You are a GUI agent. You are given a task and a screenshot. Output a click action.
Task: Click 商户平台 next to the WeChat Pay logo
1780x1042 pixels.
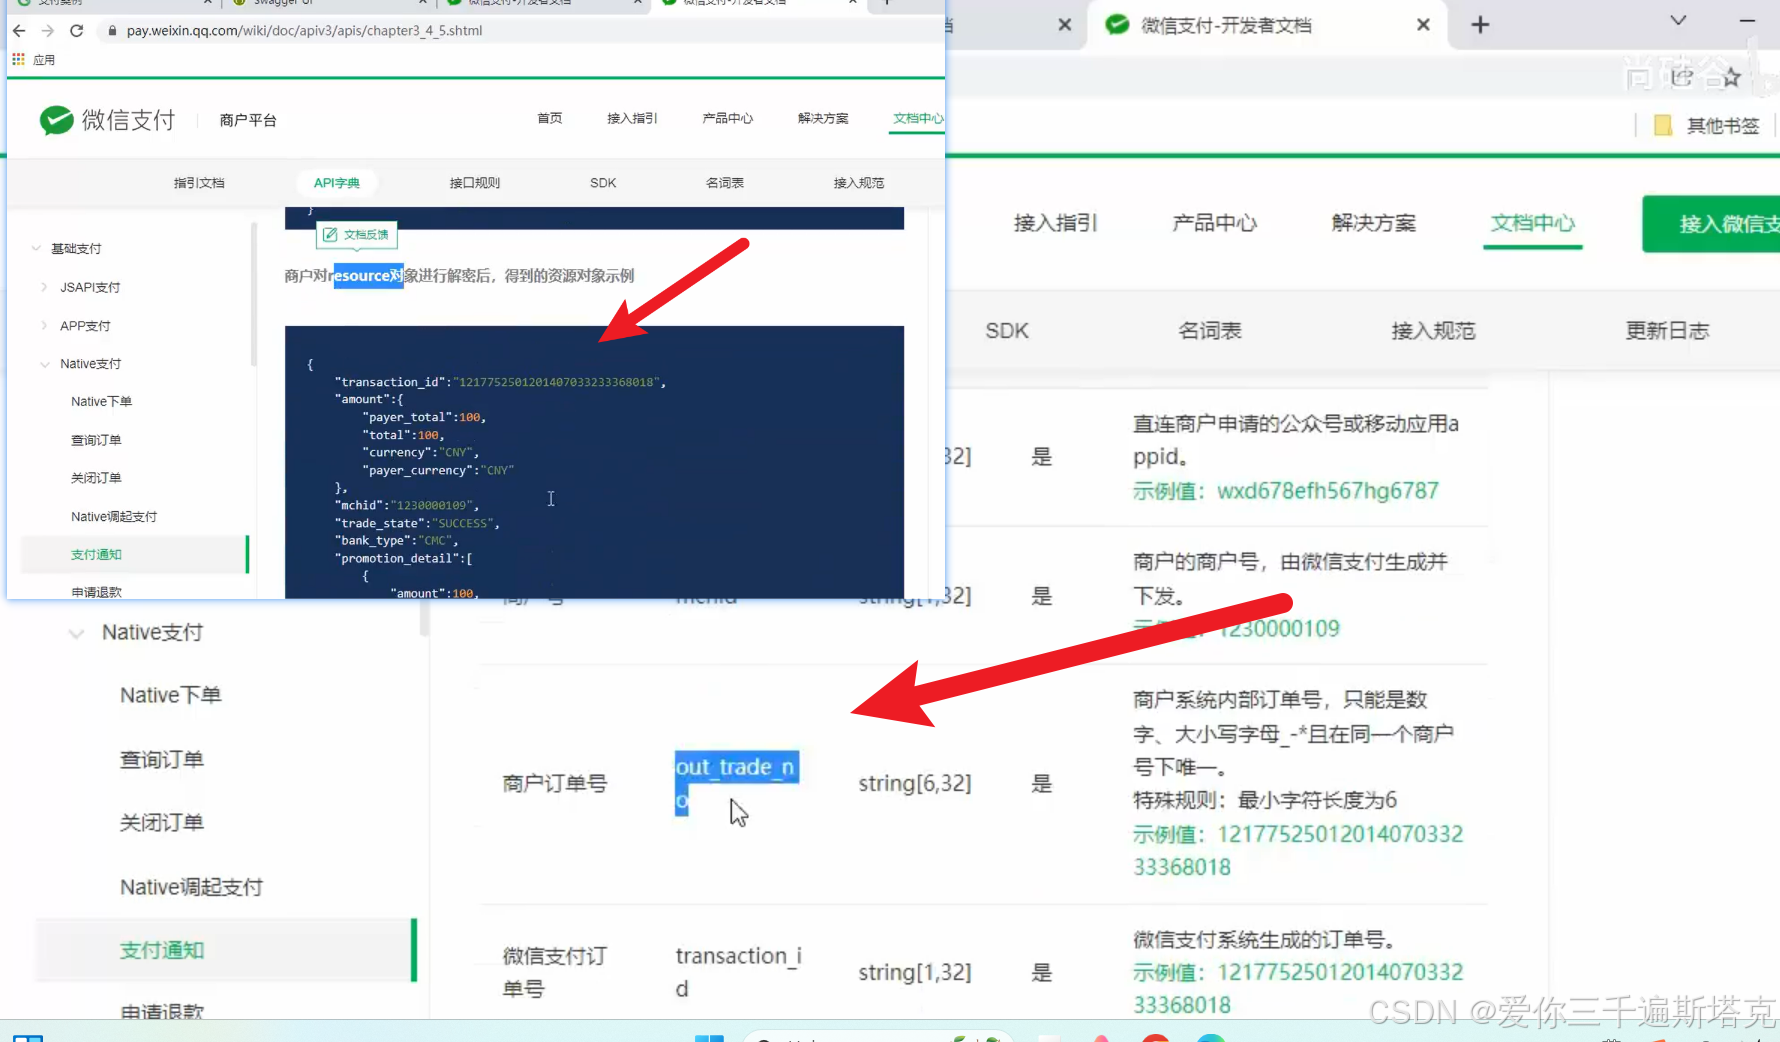tap(248, 120)
